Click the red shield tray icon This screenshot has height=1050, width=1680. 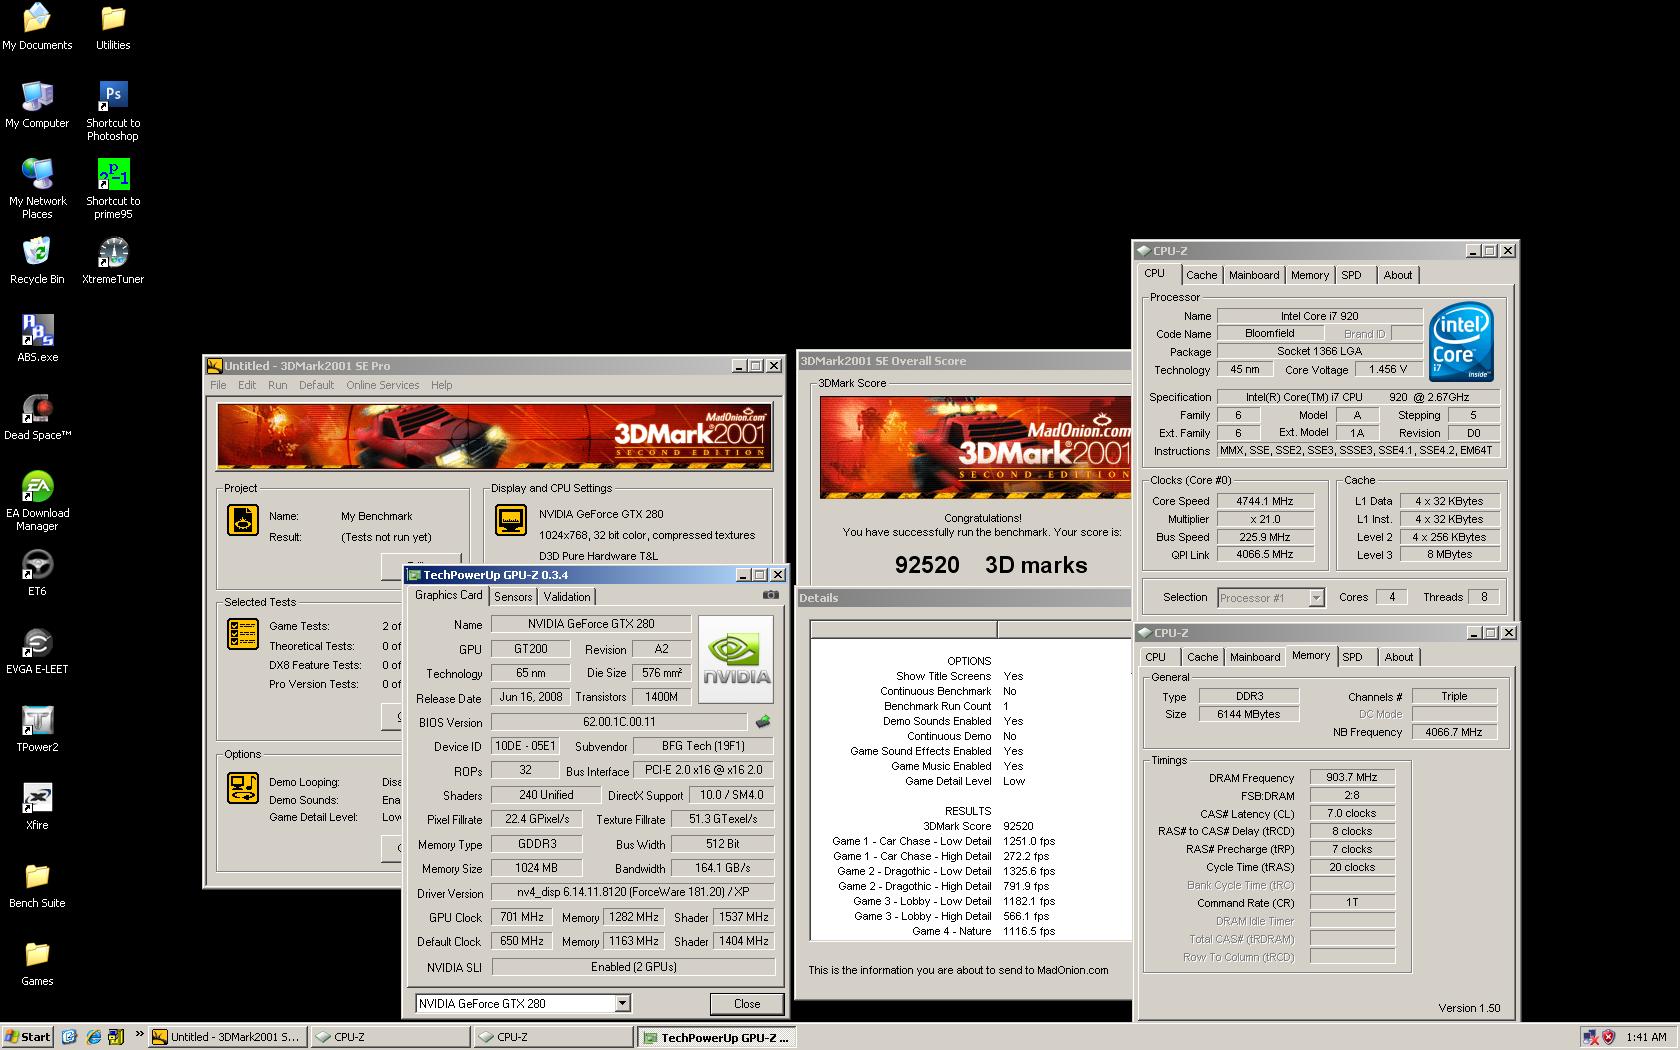1608,1037
